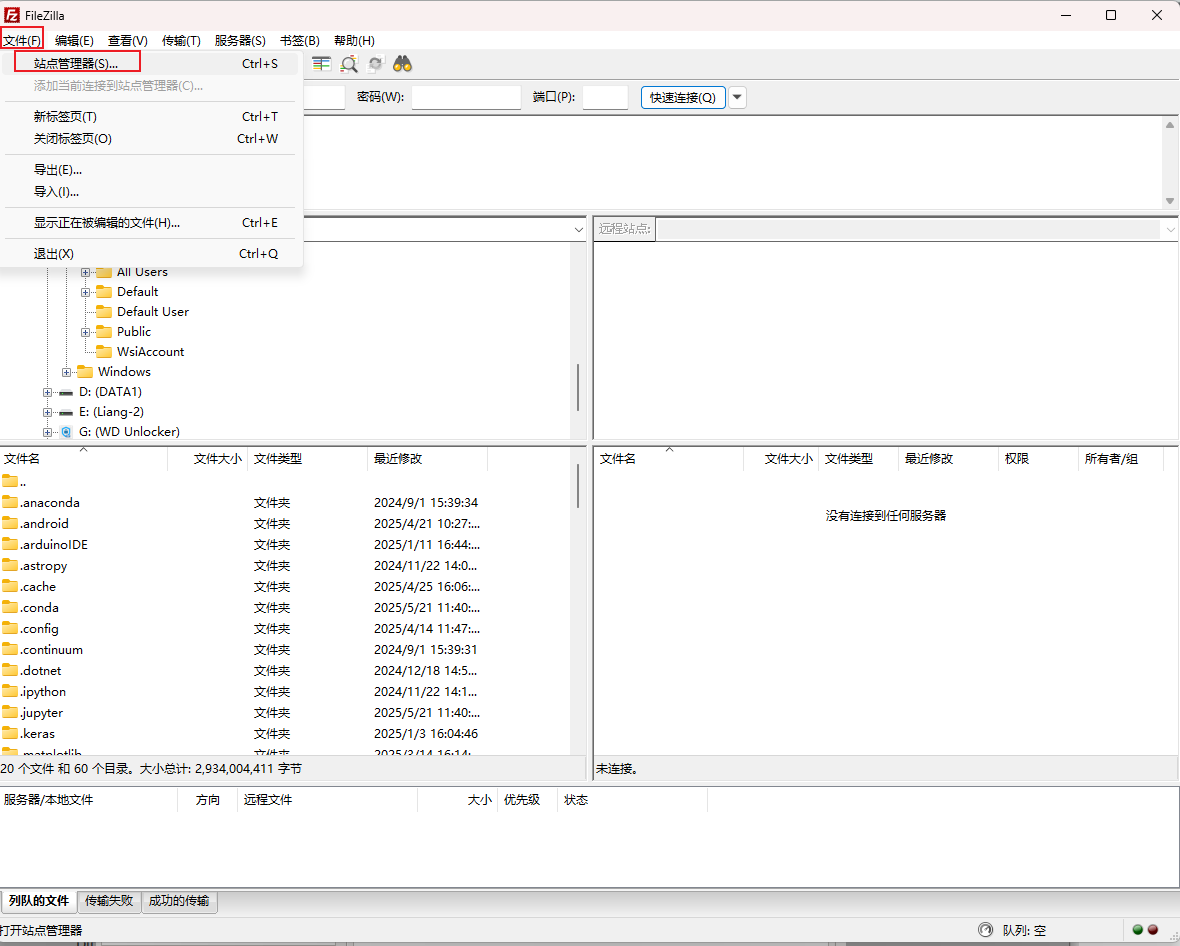Screen dimensions: 1180x946
Task: Click the G: (WD Unlocker) drive icon
Action: pyautogui.click(x=66, y=432)
